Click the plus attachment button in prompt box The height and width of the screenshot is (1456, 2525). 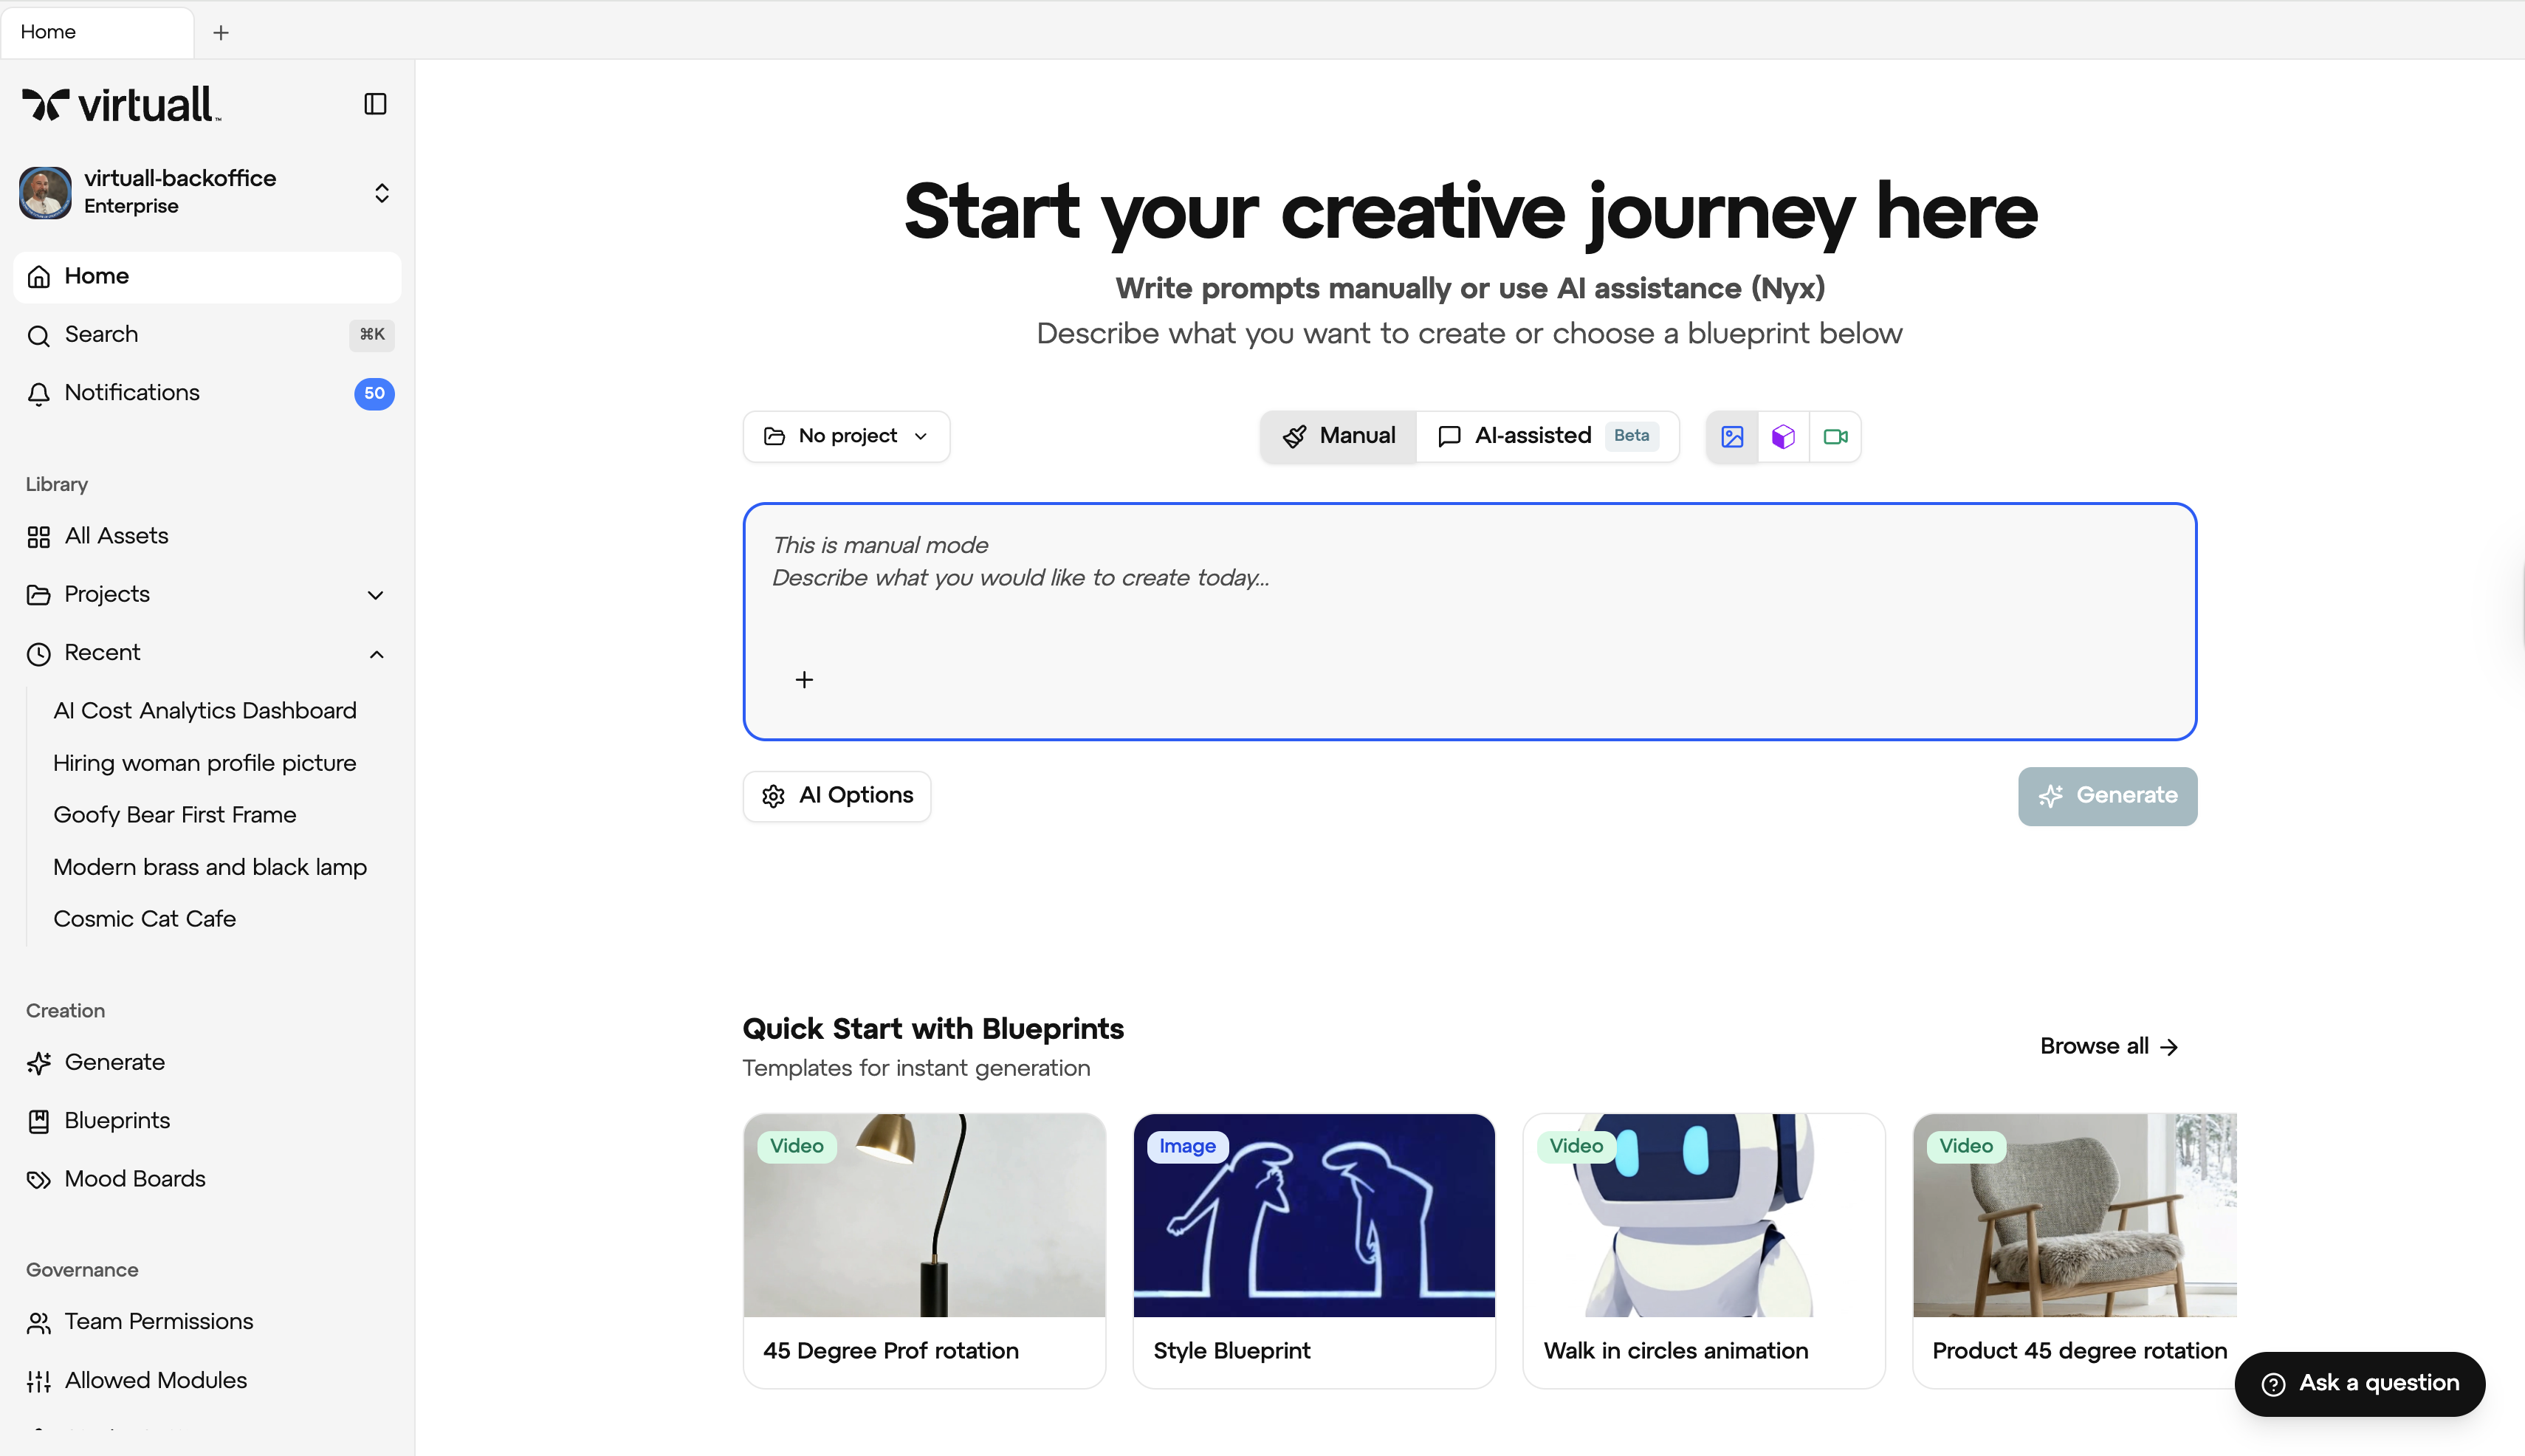(x=804, y=680)
